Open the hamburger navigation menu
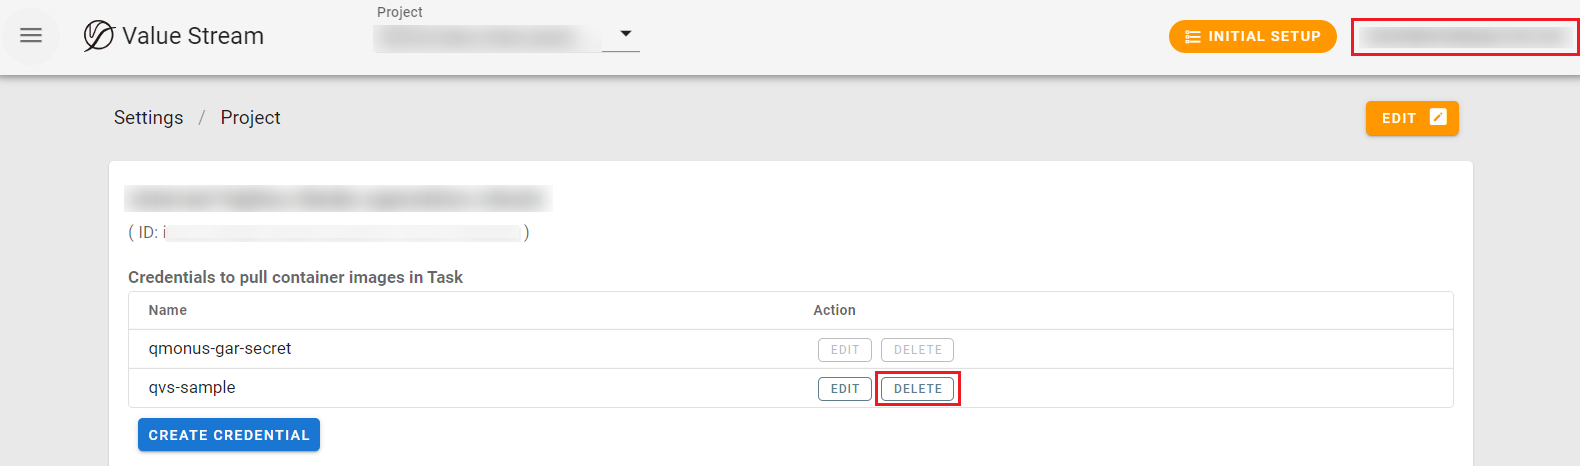 pyautogui.click(x=31, y=36)
